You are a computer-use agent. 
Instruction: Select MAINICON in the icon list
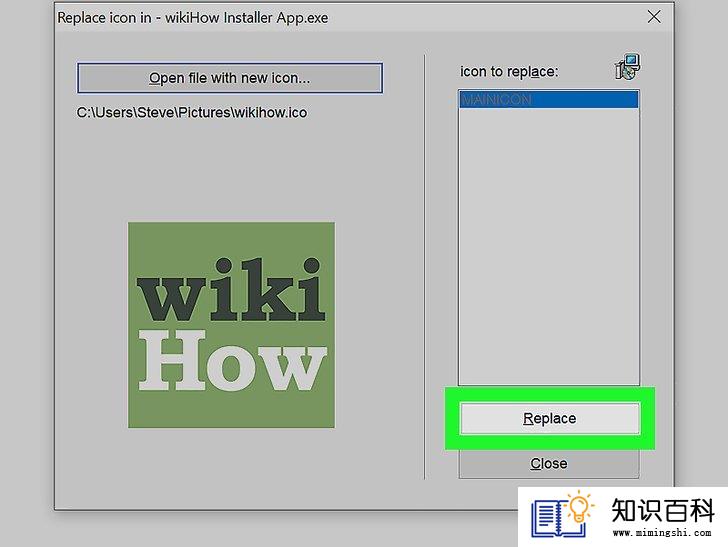(549, 100)
